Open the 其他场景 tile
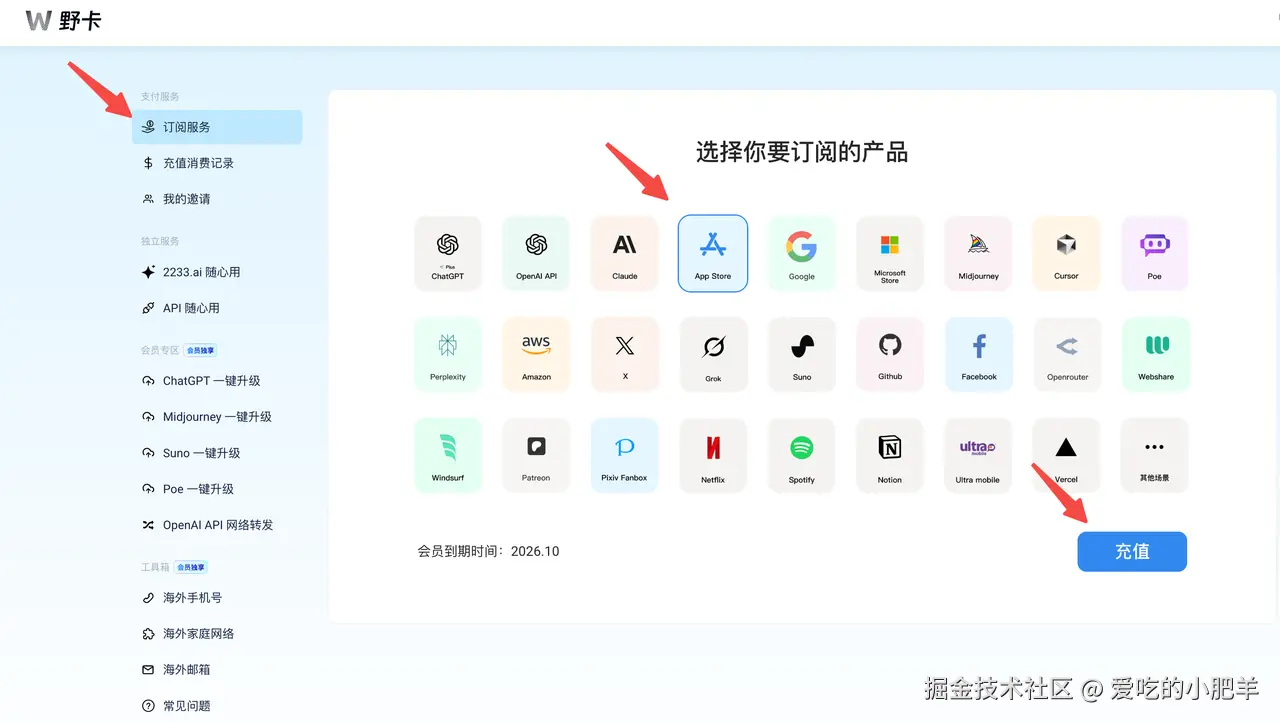1280x723 pixels. (x=1155, y=455)
